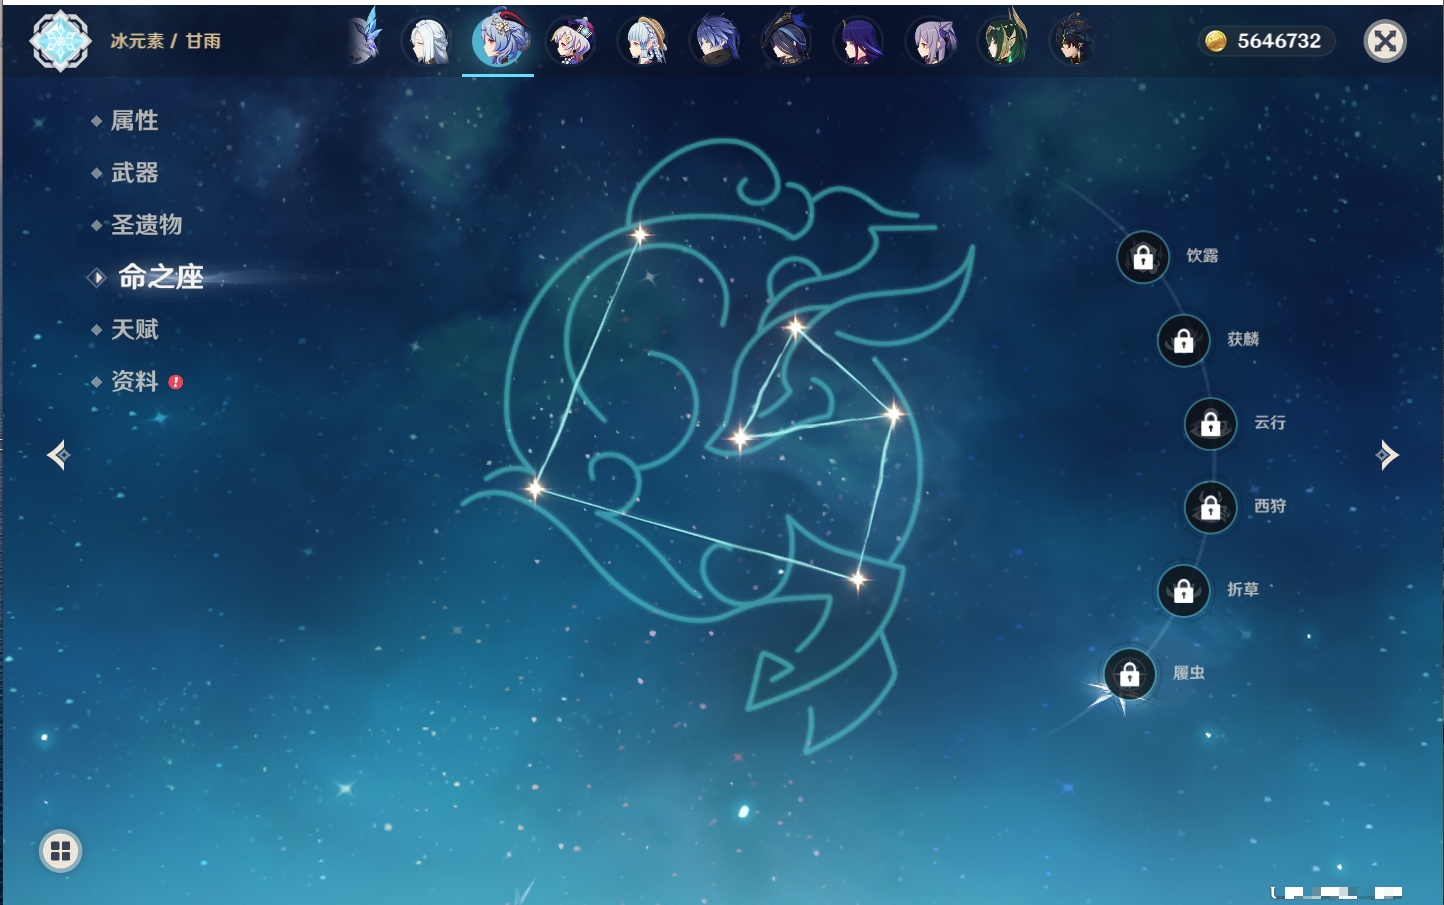The image size is (1444, 905).
Task: Choose the green-haired character avatar
Action: (x=1003, y=41)
